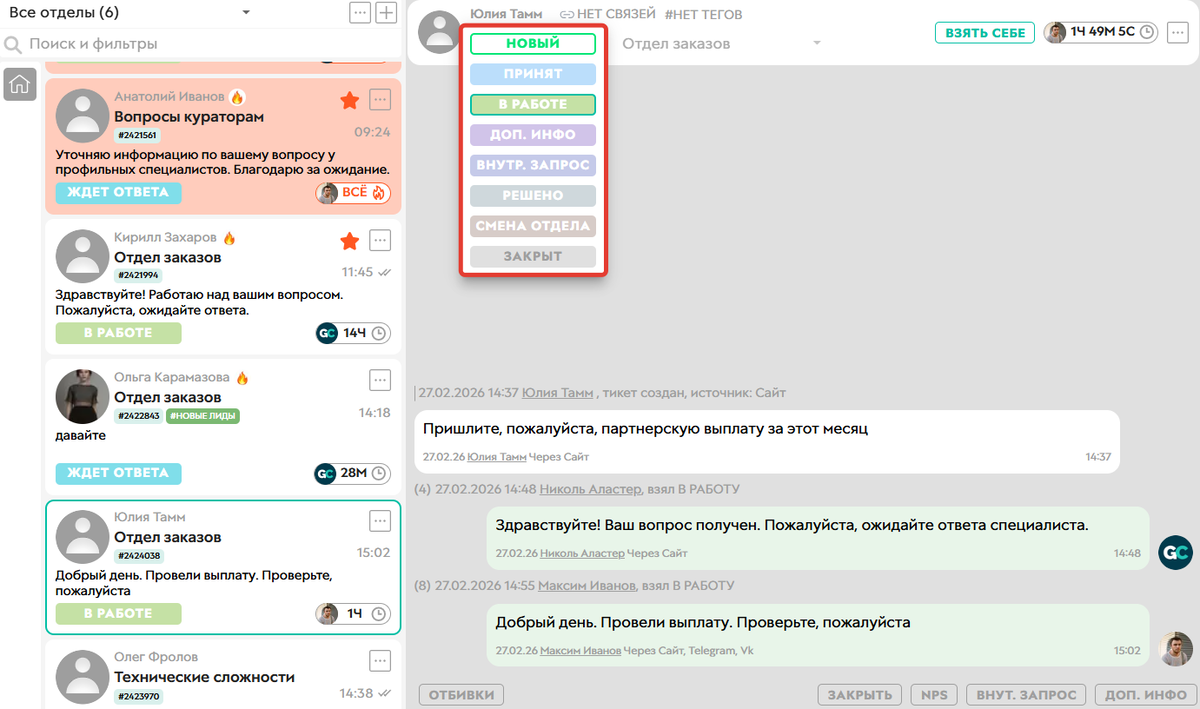Image resolution: width=1200 pixels, height=709 pixels.
Task: Click the Максим Иванов link in the взял В РАБОТУ event
Action: pyautogui.click(x=587, y=585)
